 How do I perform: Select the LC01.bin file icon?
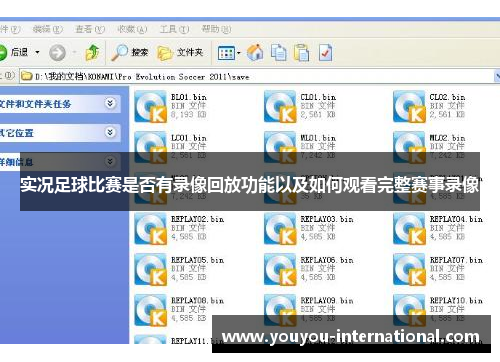[x=151, y=147]
